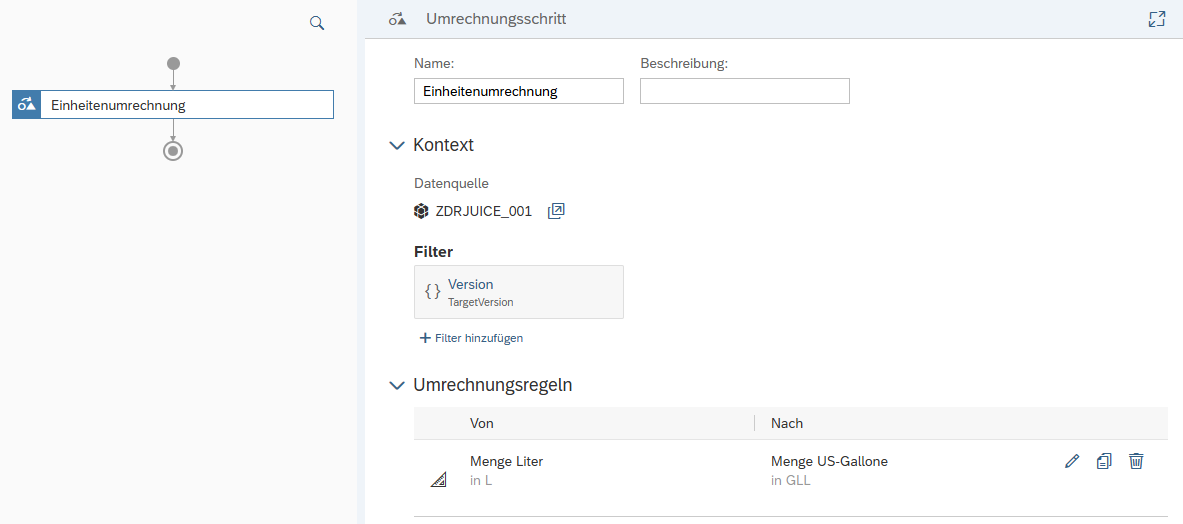Viewport: 1183px width, 524px height.
Task: Click the 'in L' unit text
Action: [481, 481]
